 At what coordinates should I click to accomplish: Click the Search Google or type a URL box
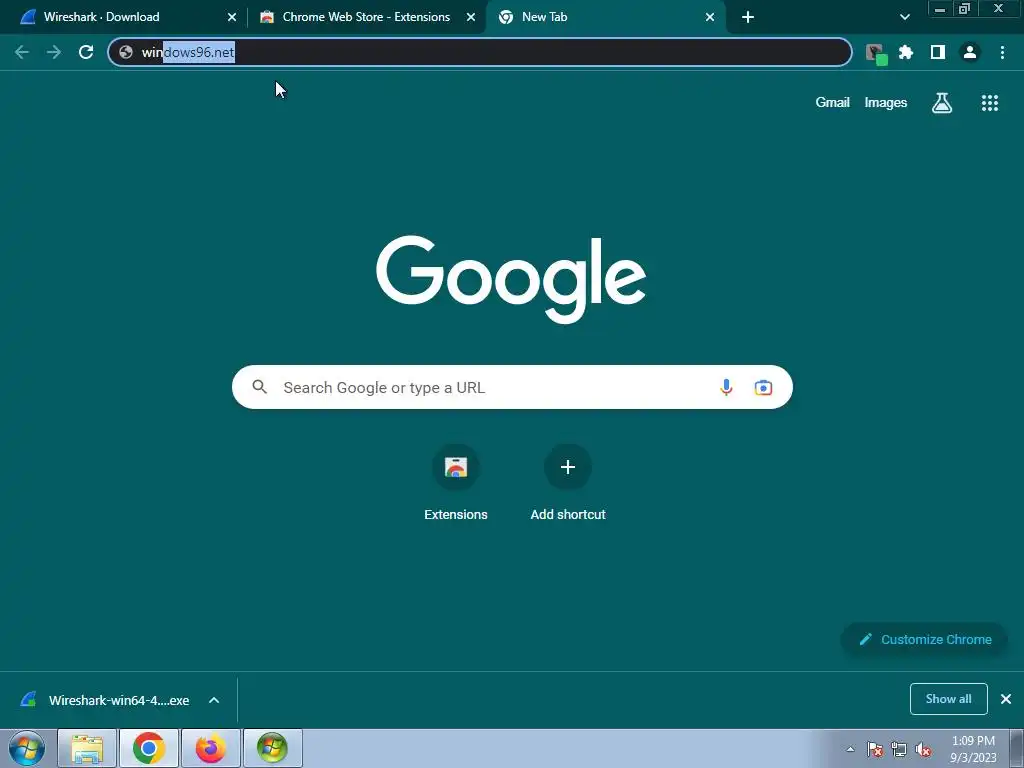[x=512, y=387]
